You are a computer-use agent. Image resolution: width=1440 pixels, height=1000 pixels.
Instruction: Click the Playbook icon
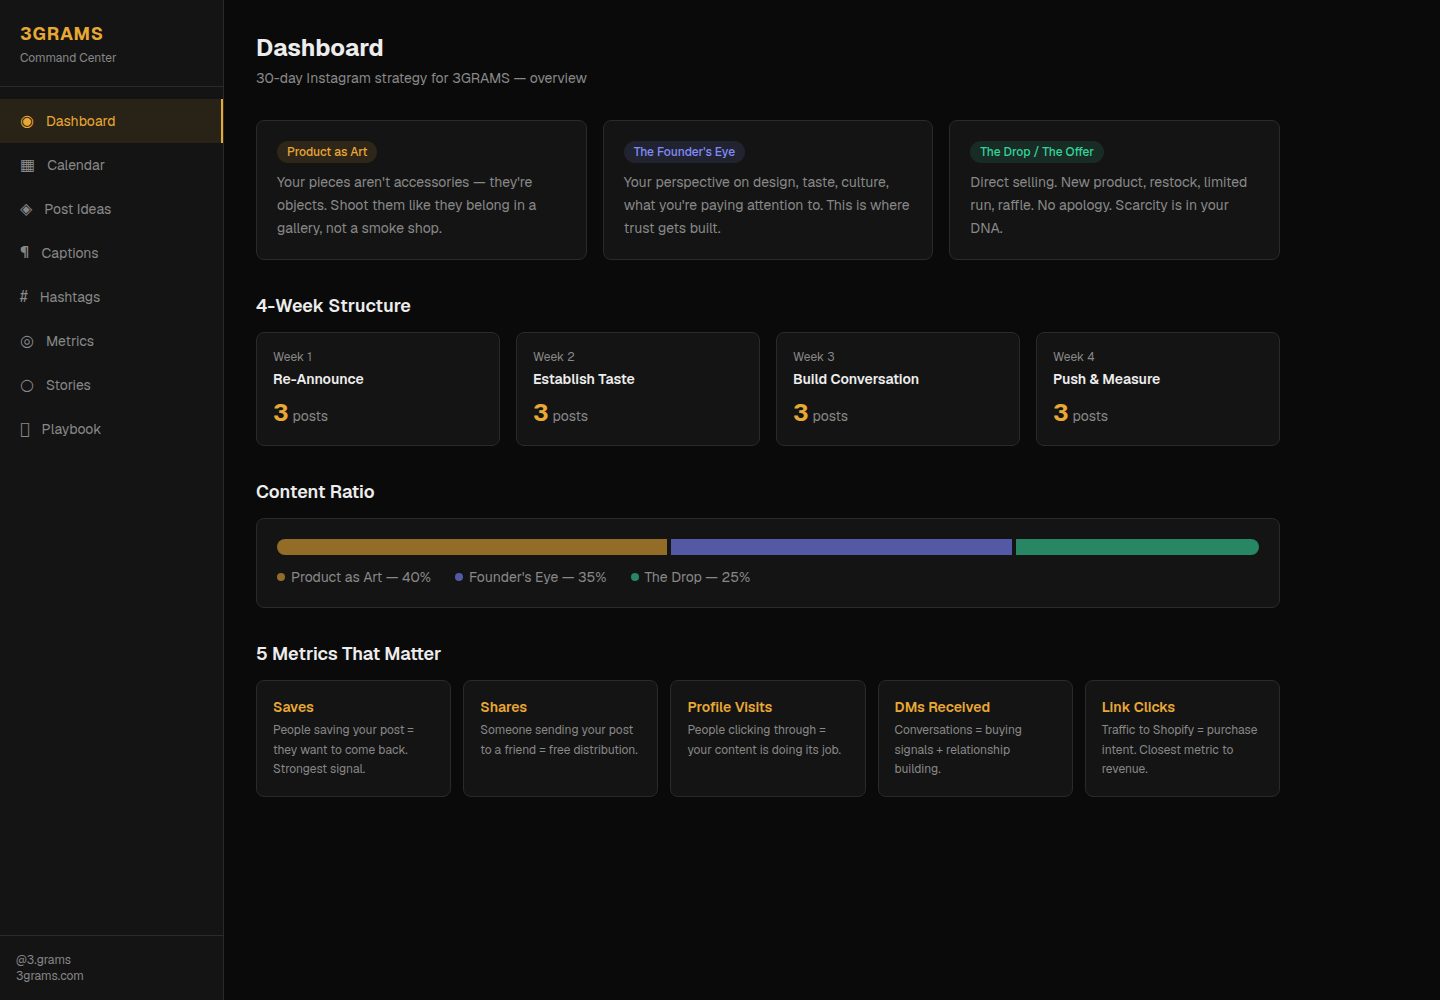coord(25,430)
